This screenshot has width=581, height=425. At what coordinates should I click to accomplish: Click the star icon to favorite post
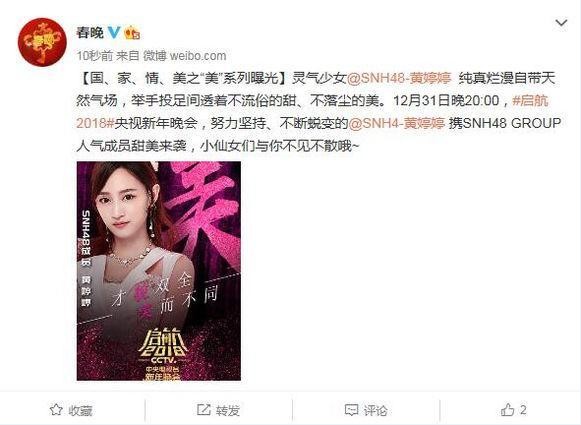click(x=56, y=410)
